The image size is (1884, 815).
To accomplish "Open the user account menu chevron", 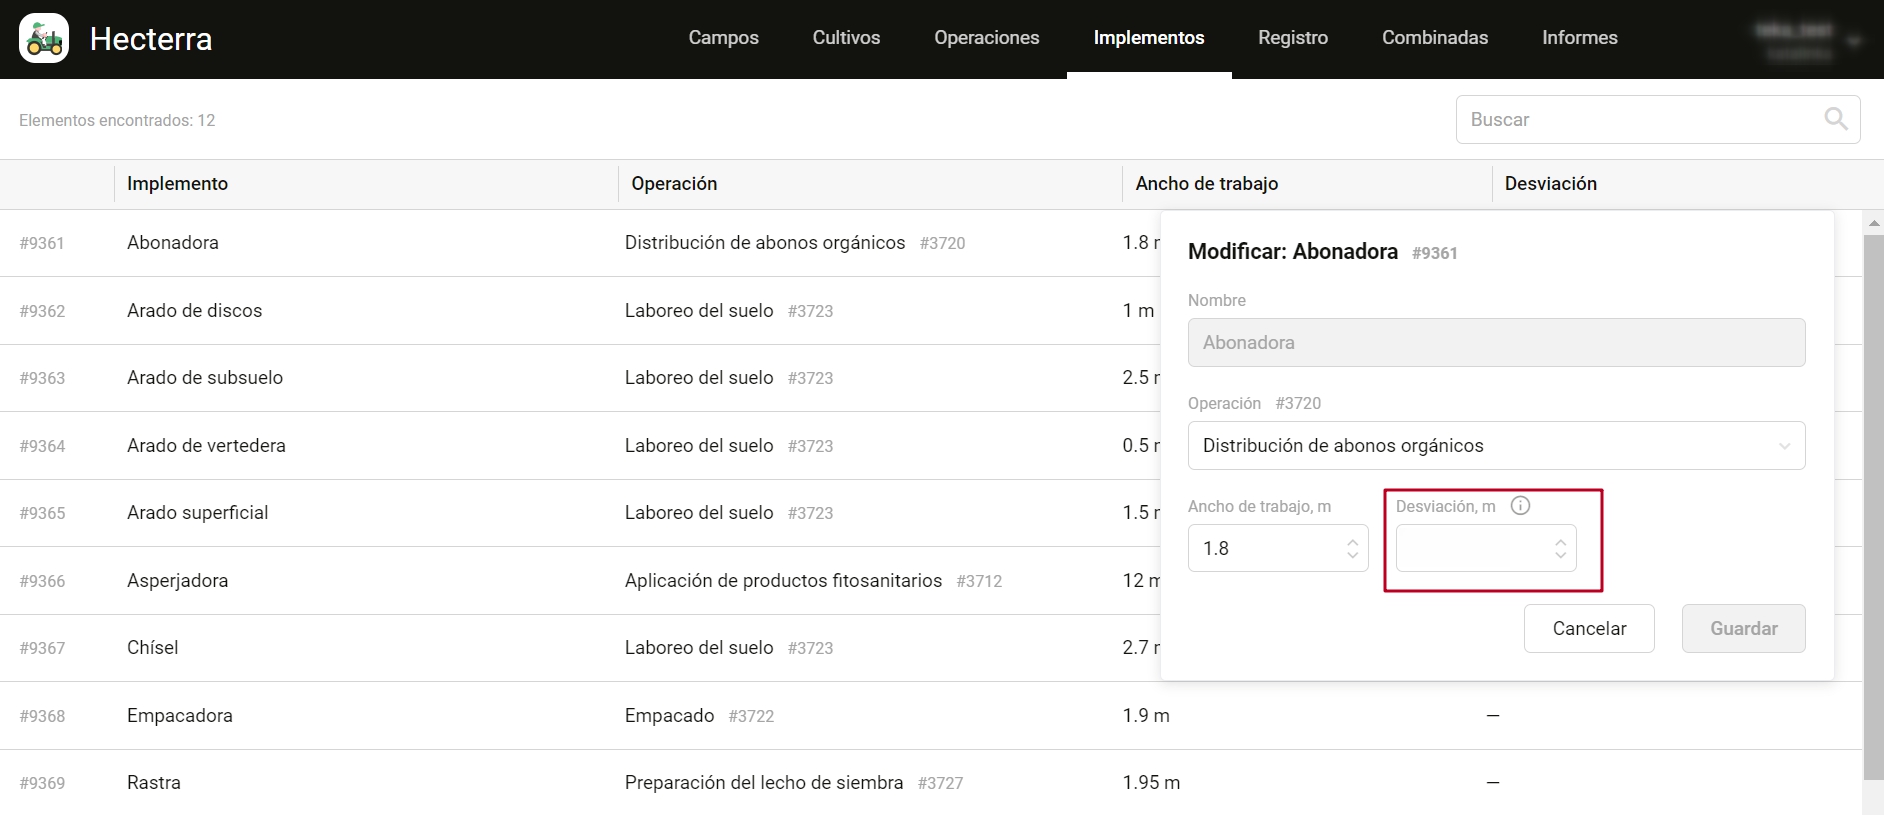I will (x=1854, y=42).
